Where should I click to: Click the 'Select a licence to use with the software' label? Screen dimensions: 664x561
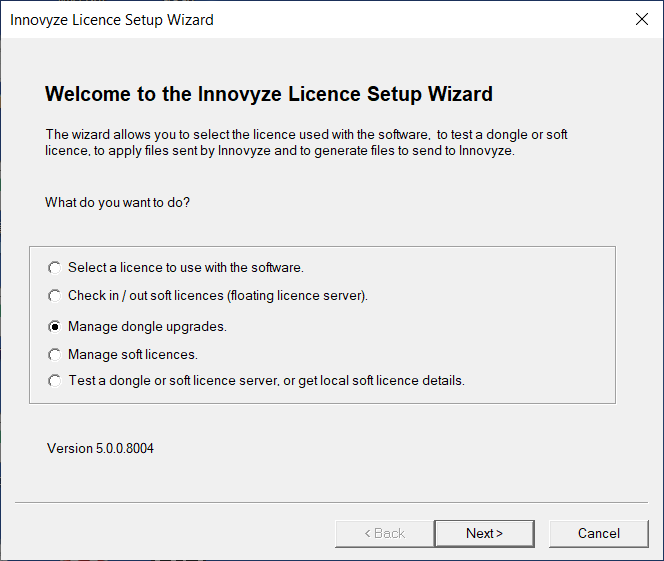coord(186,268)
